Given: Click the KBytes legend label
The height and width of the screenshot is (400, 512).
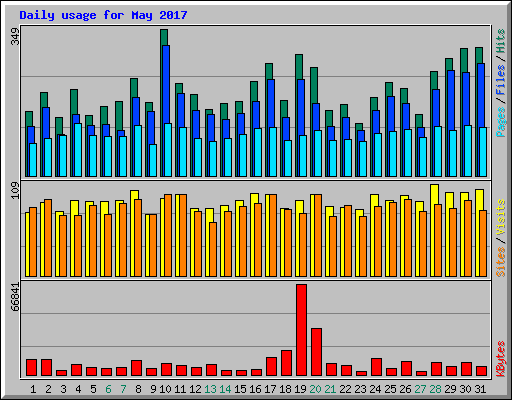Looking at the screenshot, I should coord(501,359).
